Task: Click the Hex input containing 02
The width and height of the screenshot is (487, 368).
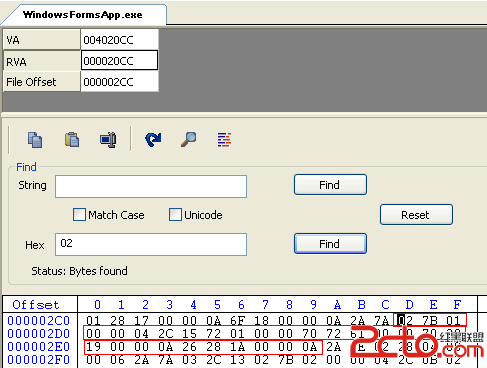Action: (x=151, y=244)
